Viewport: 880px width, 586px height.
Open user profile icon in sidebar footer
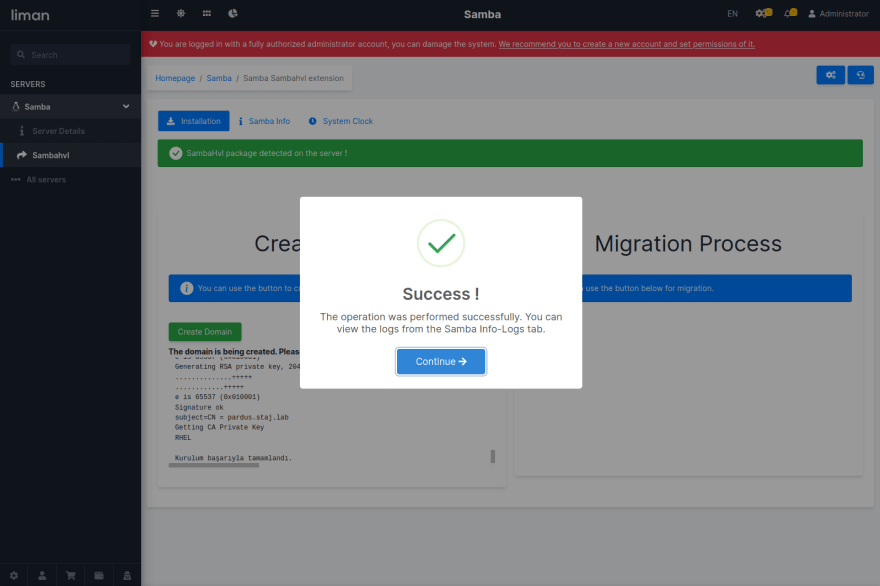tap(42, 575)
